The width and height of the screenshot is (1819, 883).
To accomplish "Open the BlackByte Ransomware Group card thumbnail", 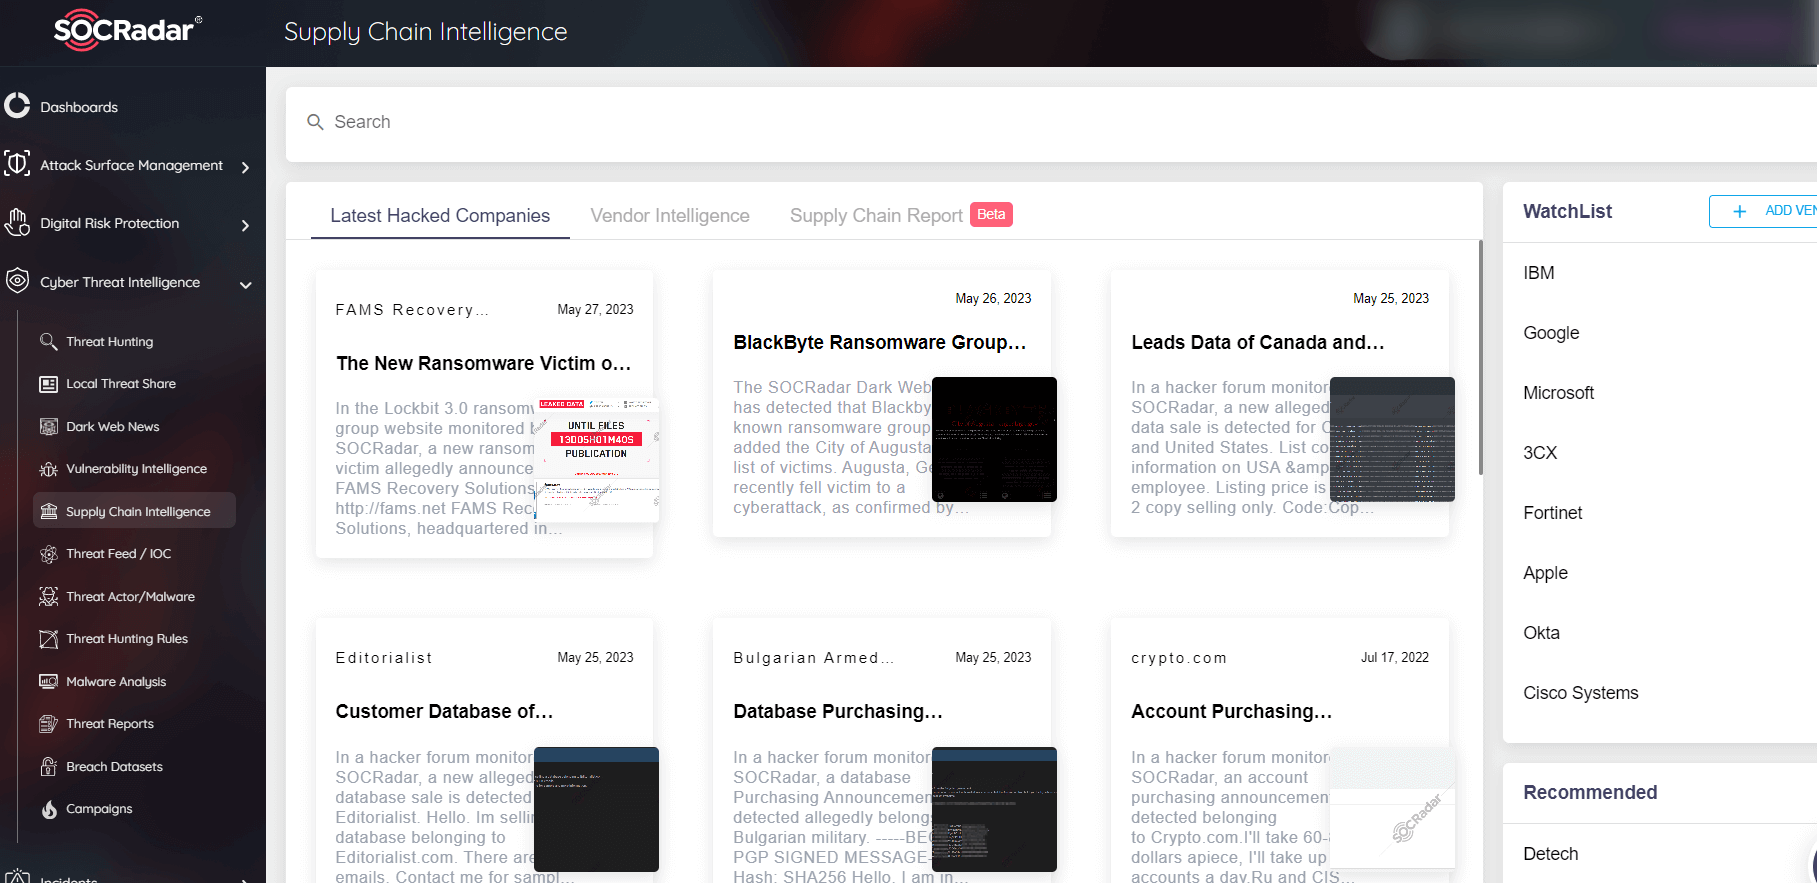I will click(x=993, y=439).
